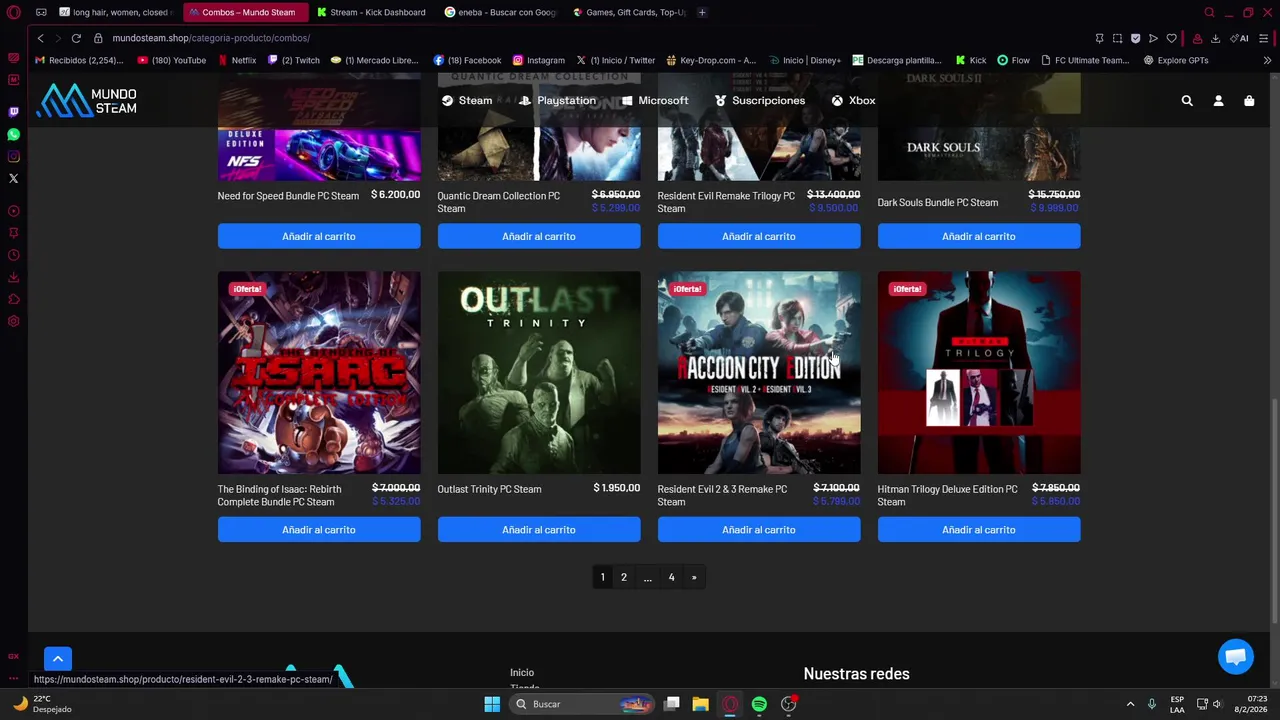Open Outlast Trinity PC Steam title link
1280x720 pixels.
point(489,489)
